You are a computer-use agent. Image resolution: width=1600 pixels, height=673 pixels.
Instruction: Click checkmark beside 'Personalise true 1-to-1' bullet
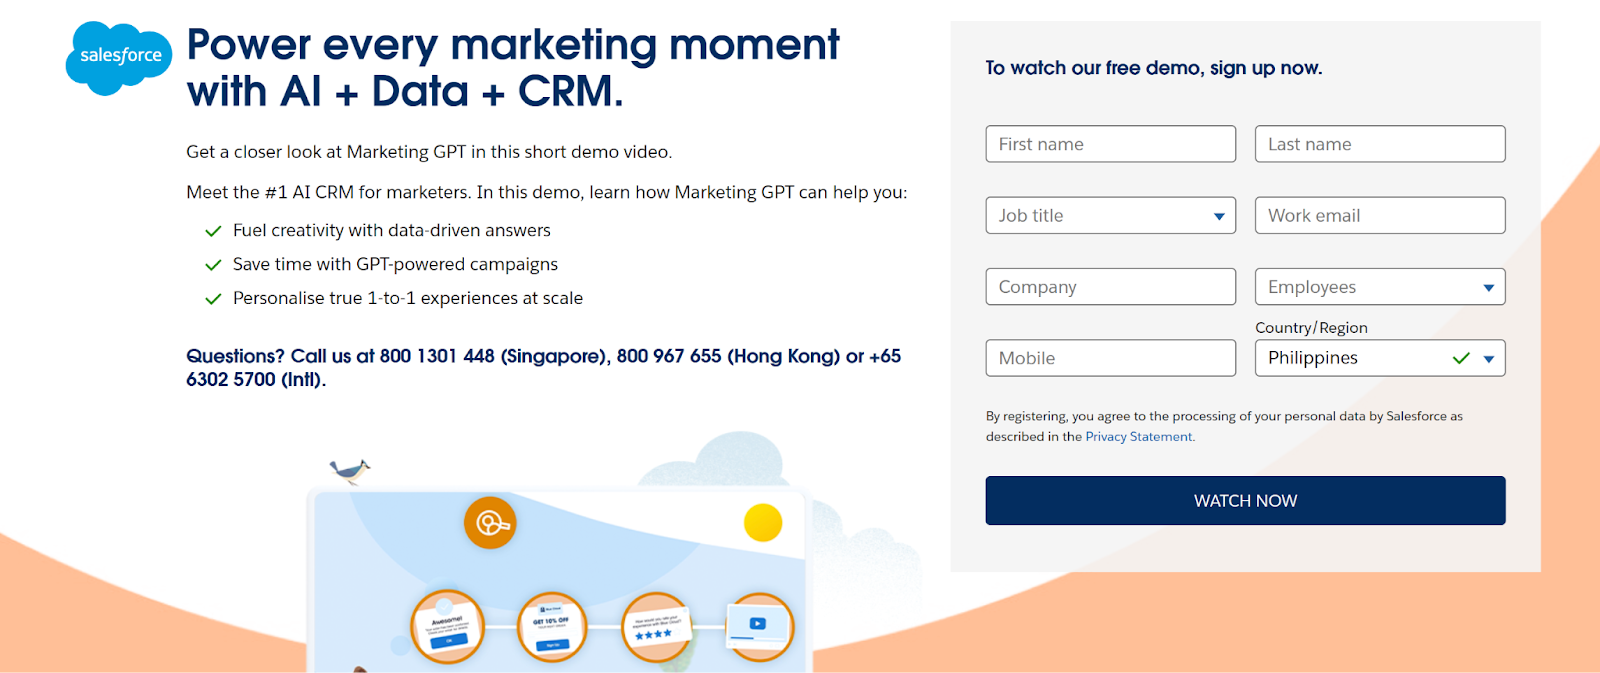click(x=213, y=299)
